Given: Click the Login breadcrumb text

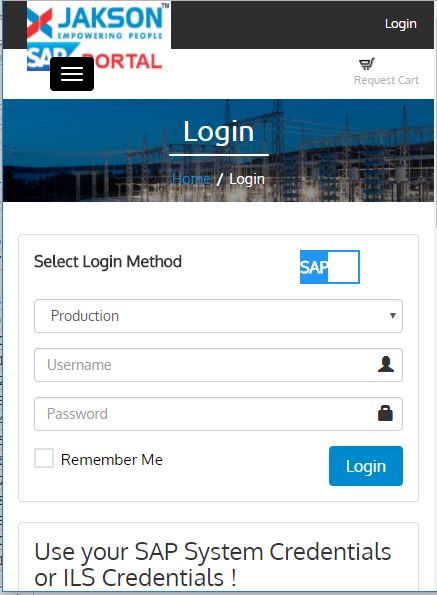Looking at the screenshot, I should [x=247, y=179].
